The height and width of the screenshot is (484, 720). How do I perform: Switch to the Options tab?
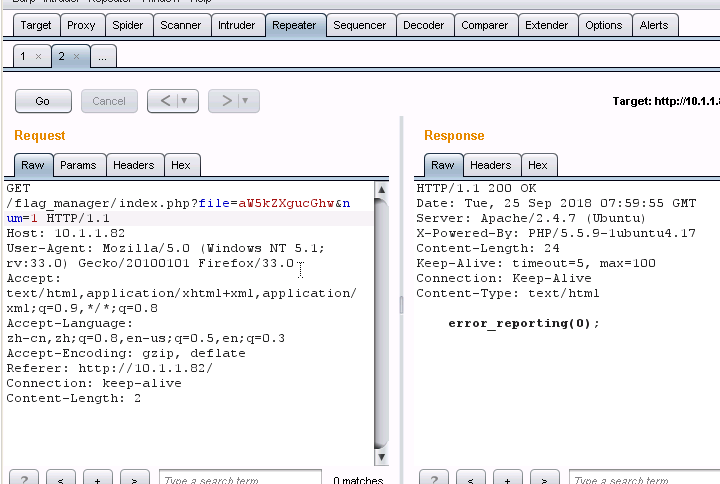tap(604, 25)
